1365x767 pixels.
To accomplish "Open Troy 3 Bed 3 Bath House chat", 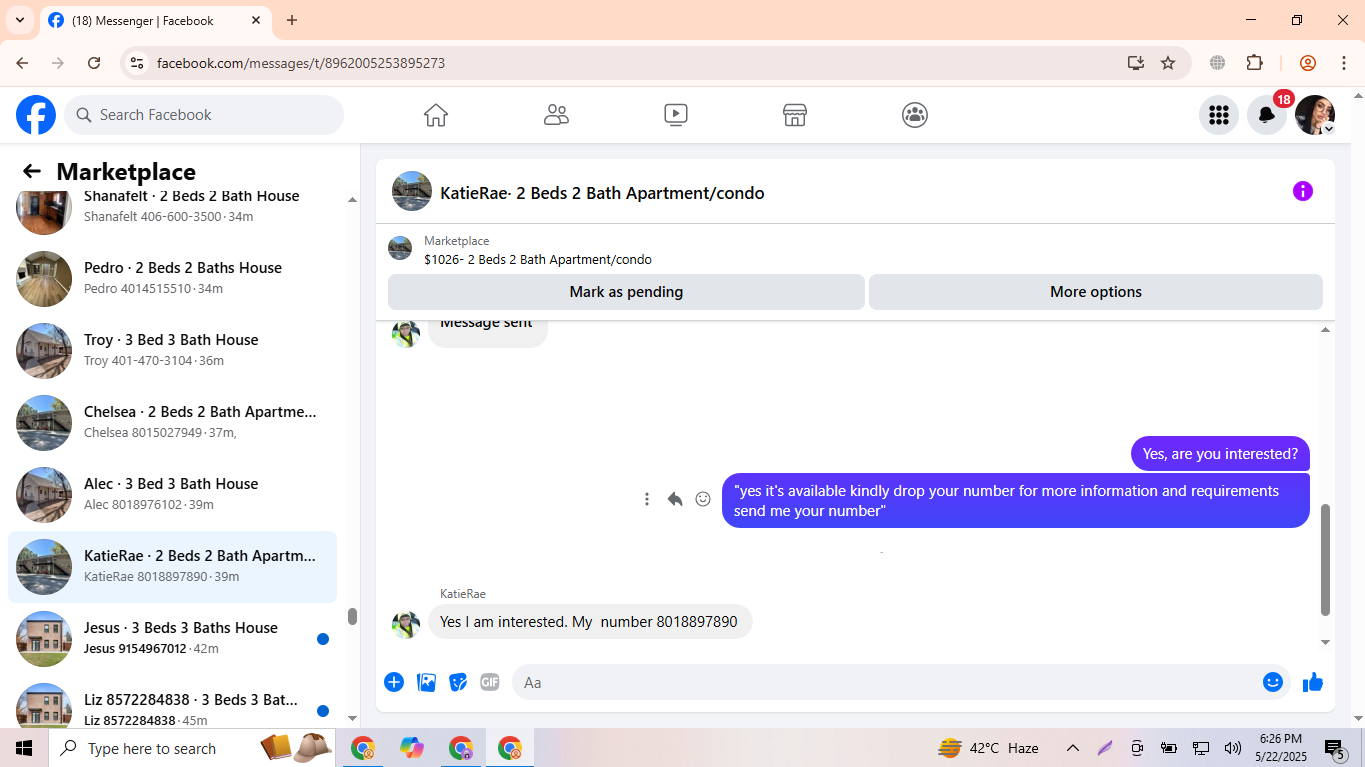I will [x=172, y=350].
